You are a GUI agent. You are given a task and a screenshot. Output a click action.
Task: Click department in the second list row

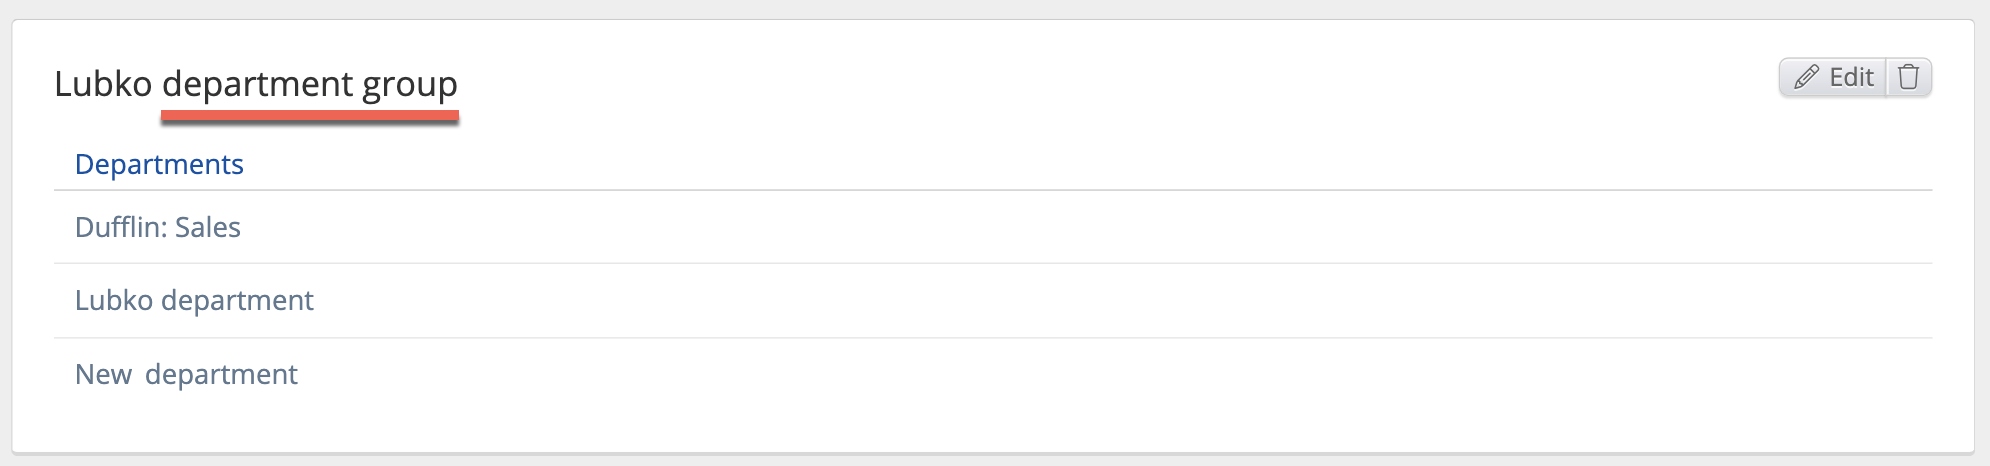pyautogui.click(x=238, y=300)
